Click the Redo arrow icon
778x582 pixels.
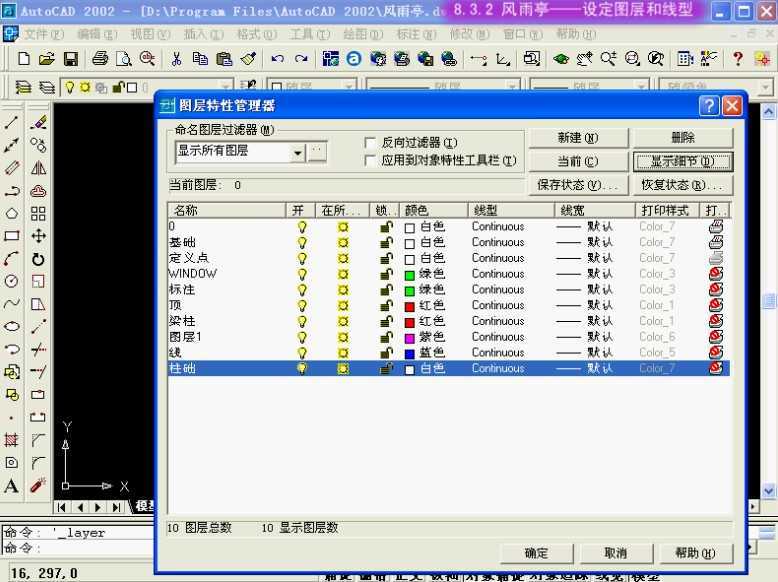coord(301,59)
